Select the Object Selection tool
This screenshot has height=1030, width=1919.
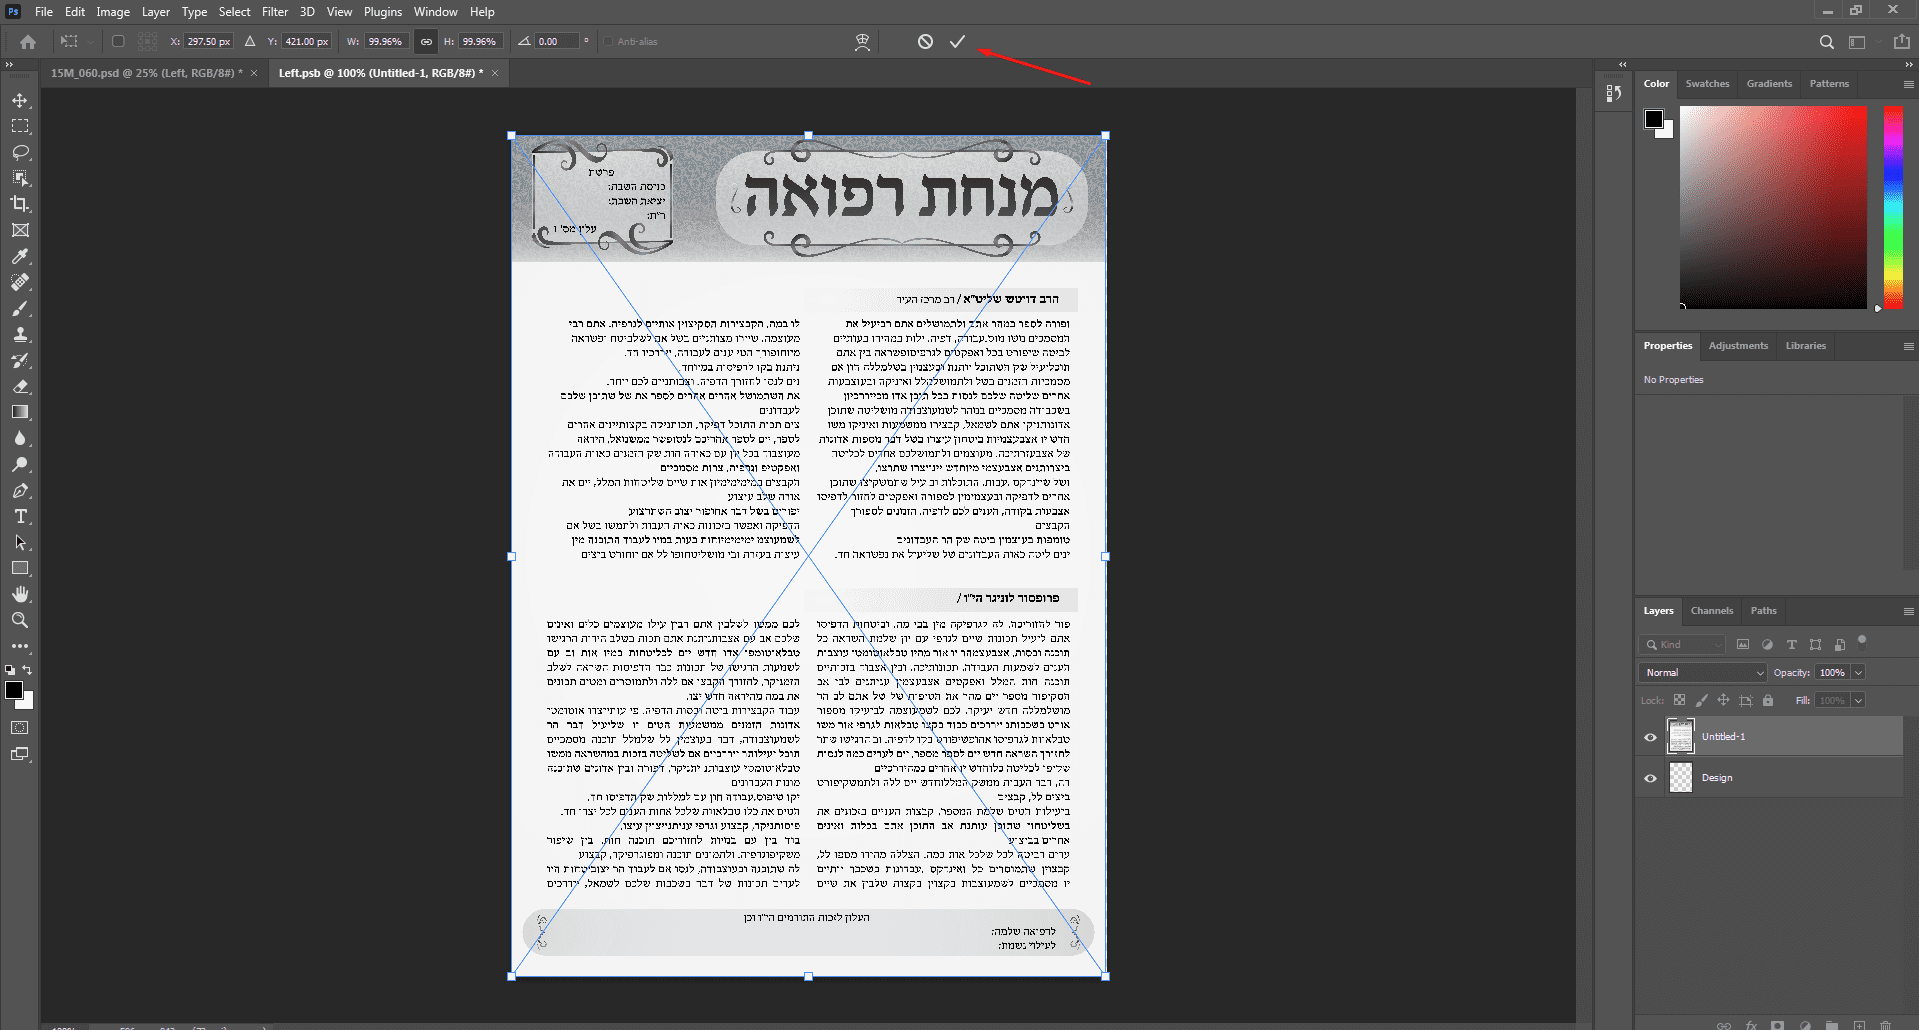(20, 178)
